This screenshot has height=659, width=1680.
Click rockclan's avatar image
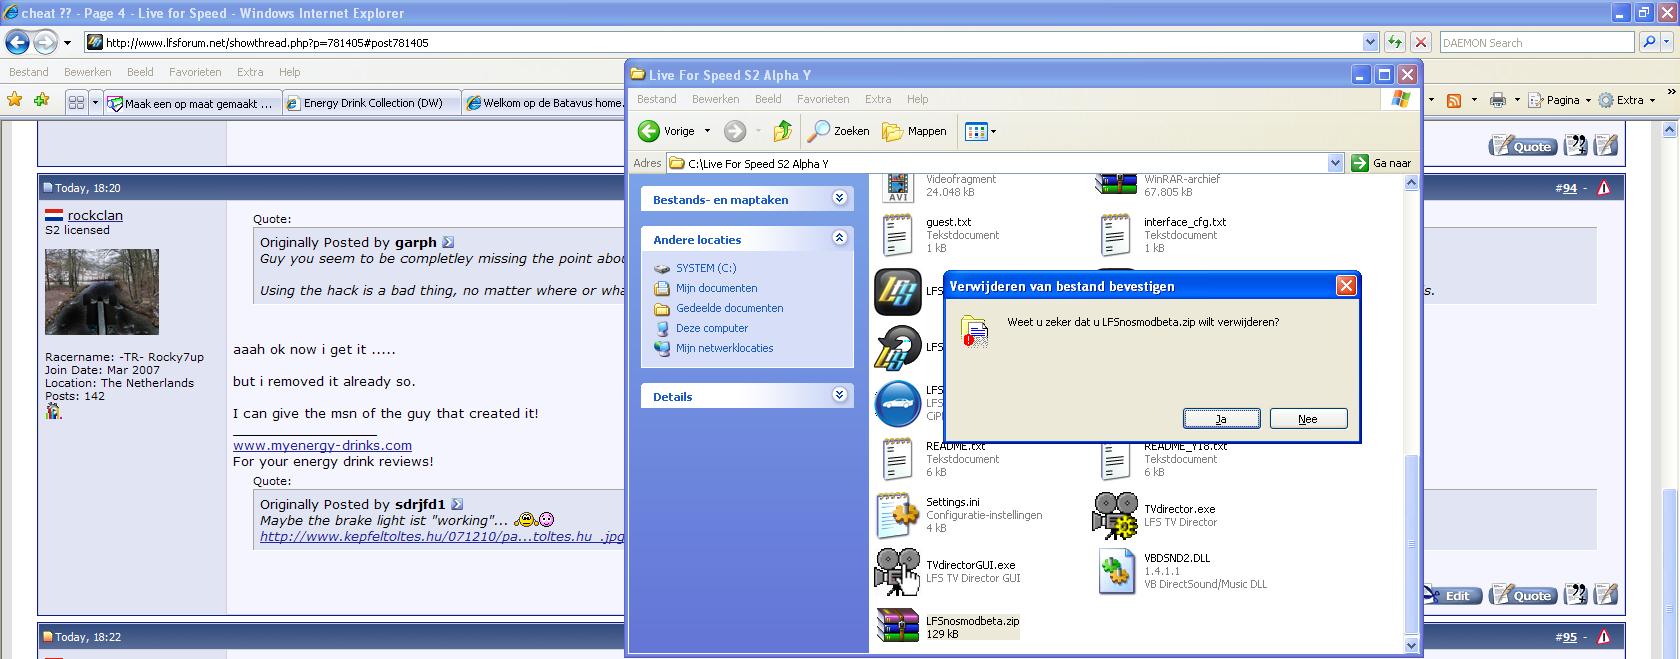102,291
